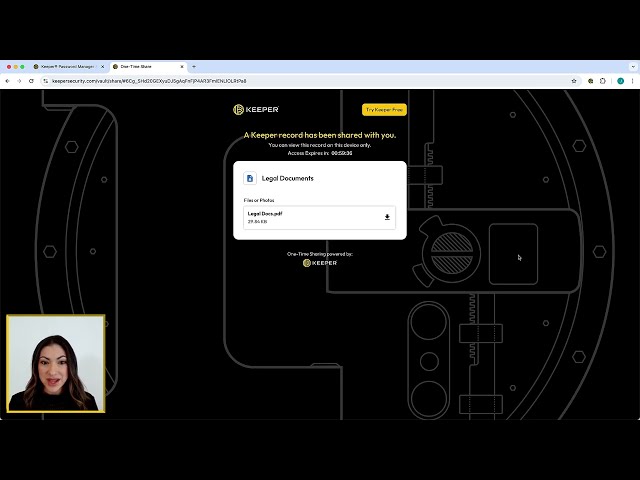Viewport: 640px width, 480px height.
Task: Close the One-Time Share tab
Action: pyautogui.click(x=182, y=67)
